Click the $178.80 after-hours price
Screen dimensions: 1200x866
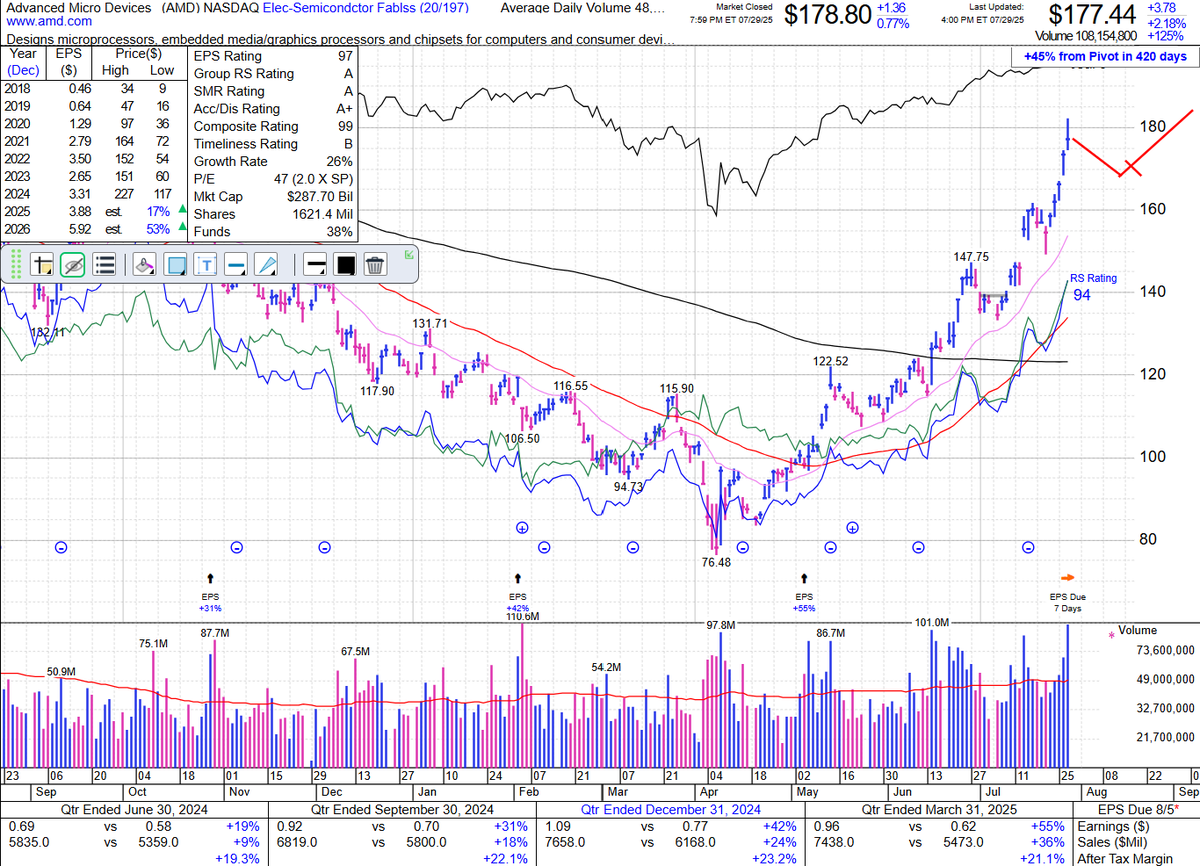click(x=828, y=15)
